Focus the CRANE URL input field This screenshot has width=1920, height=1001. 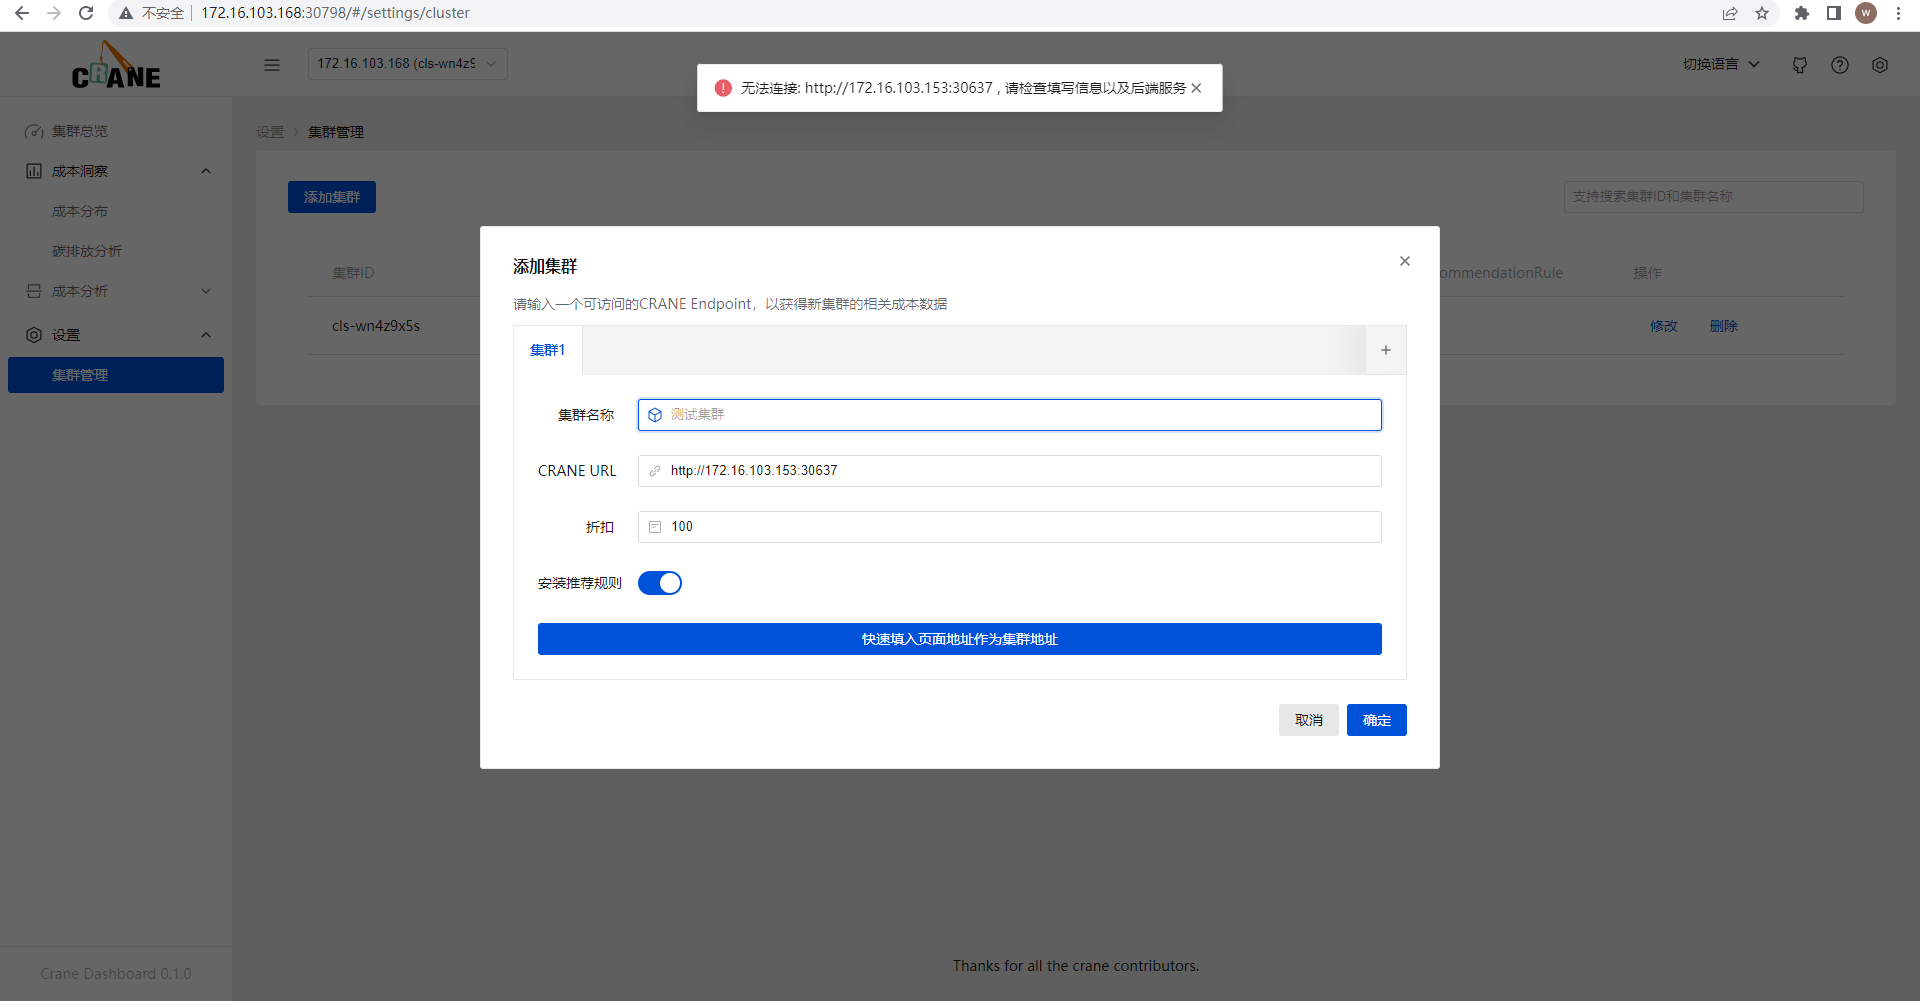[1010, 471]
